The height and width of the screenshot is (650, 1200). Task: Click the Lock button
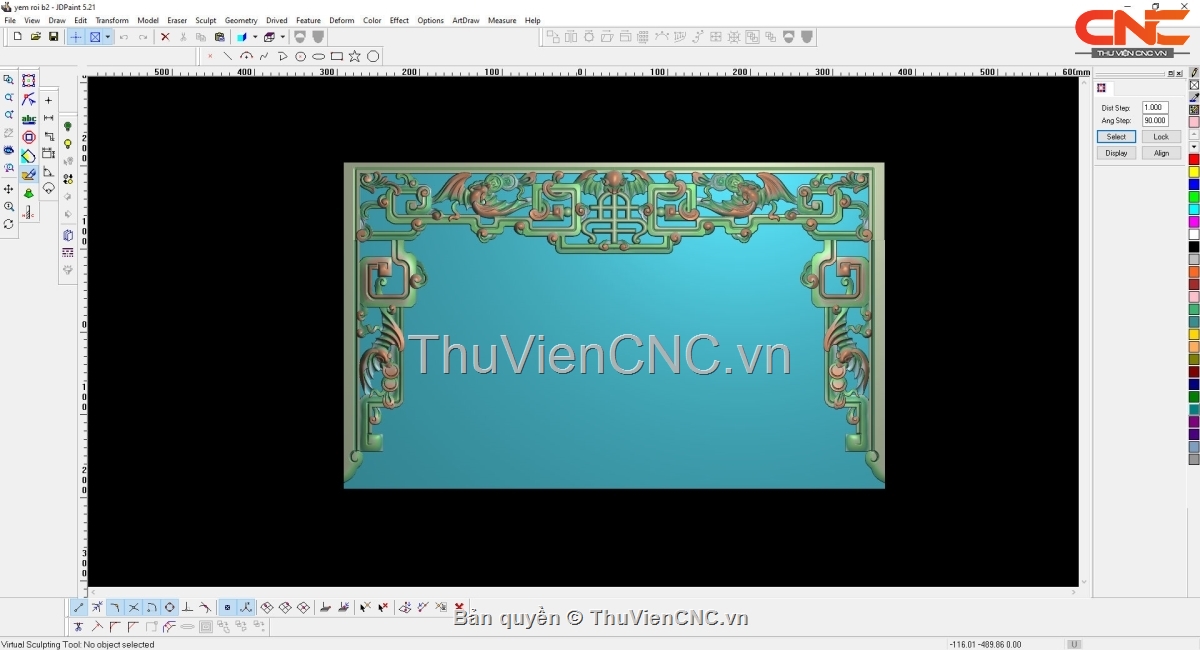tap(1161, 137)
